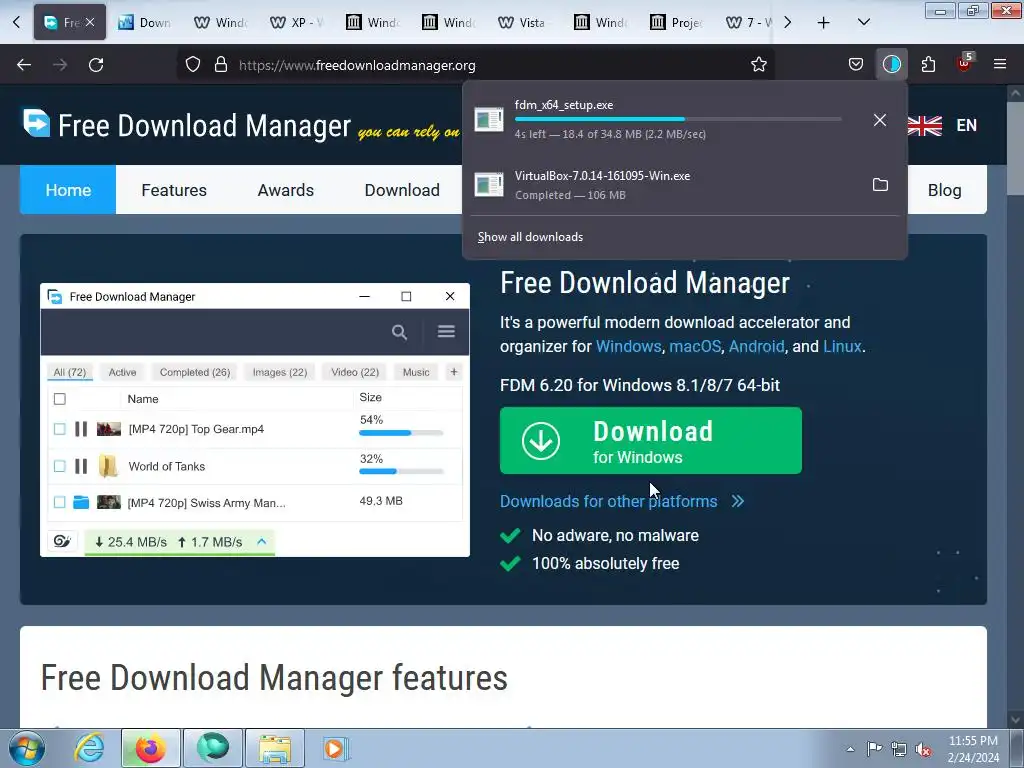The image size is (1024, 768).
Task: Click the UK flag language icon
Action: (925, 125)
